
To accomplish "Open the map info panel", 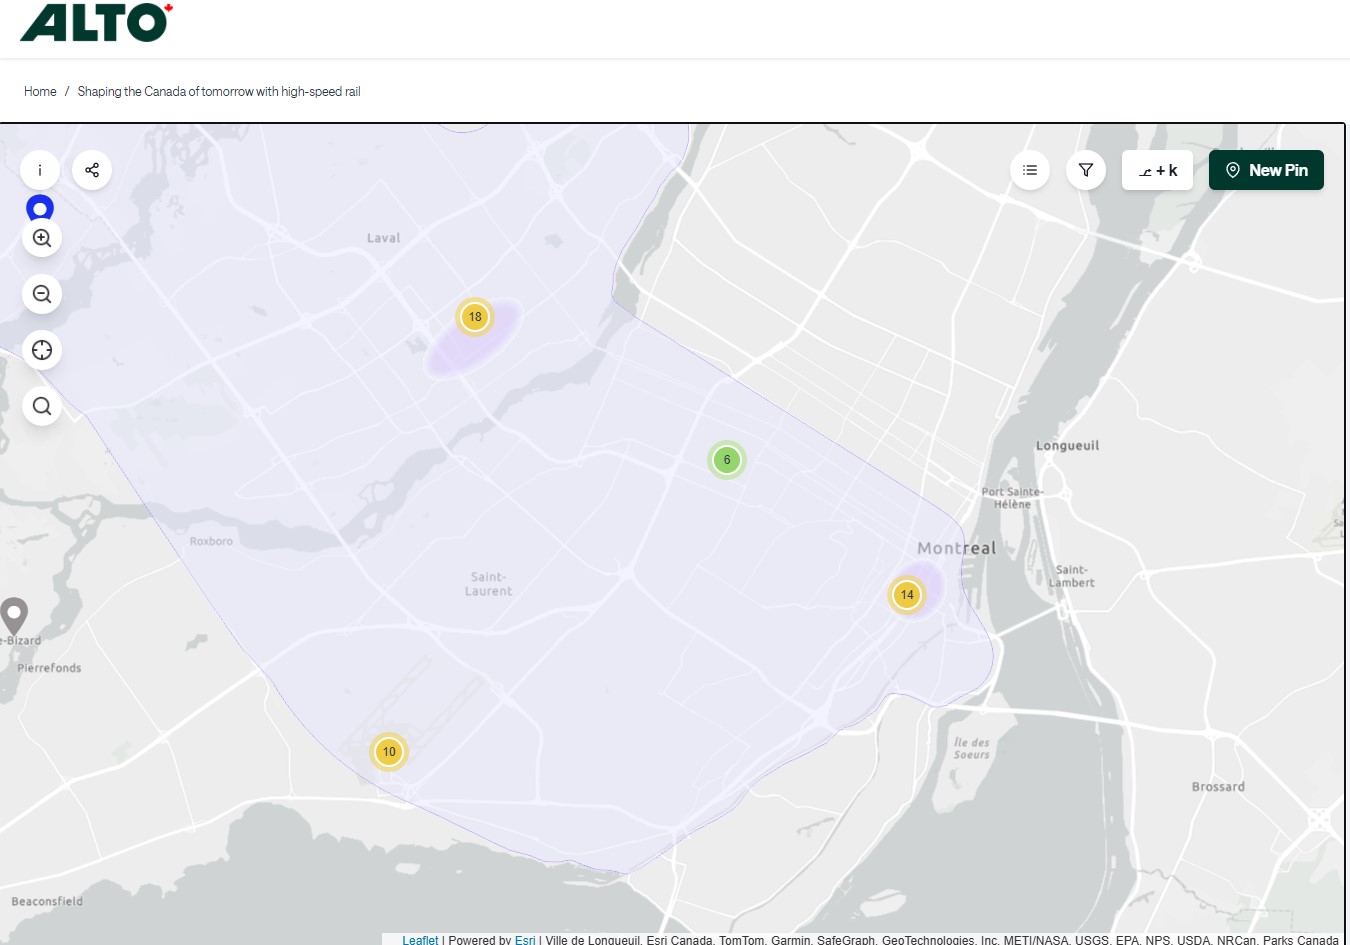I will click(40, 170).
